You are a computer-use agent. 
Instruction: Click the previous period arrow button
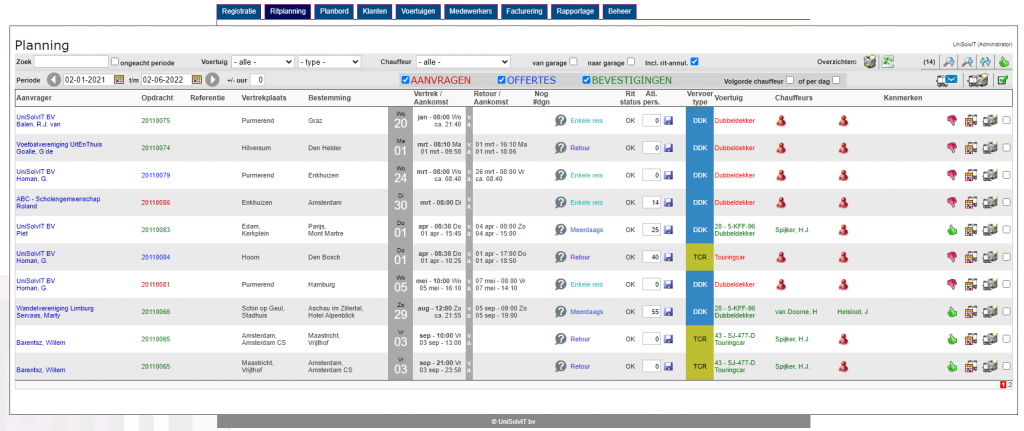(54, 80)
